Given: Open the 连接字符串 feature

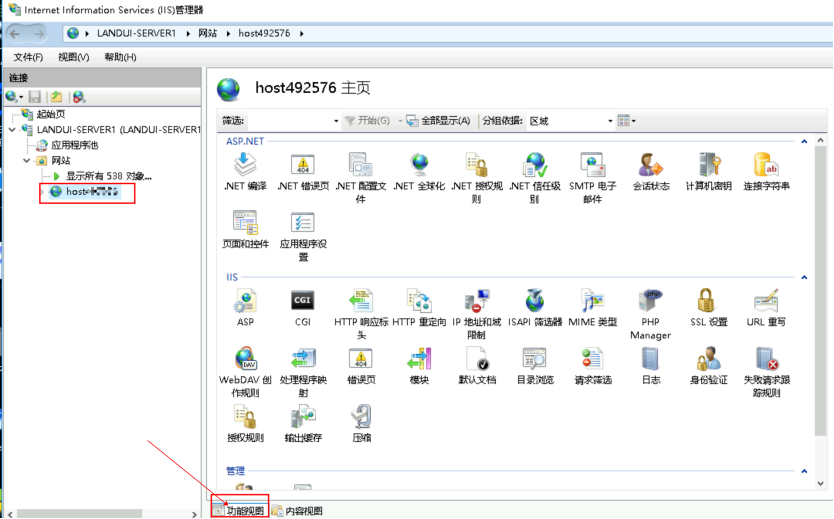Looking at the screenshot, I should pos(766,171).
